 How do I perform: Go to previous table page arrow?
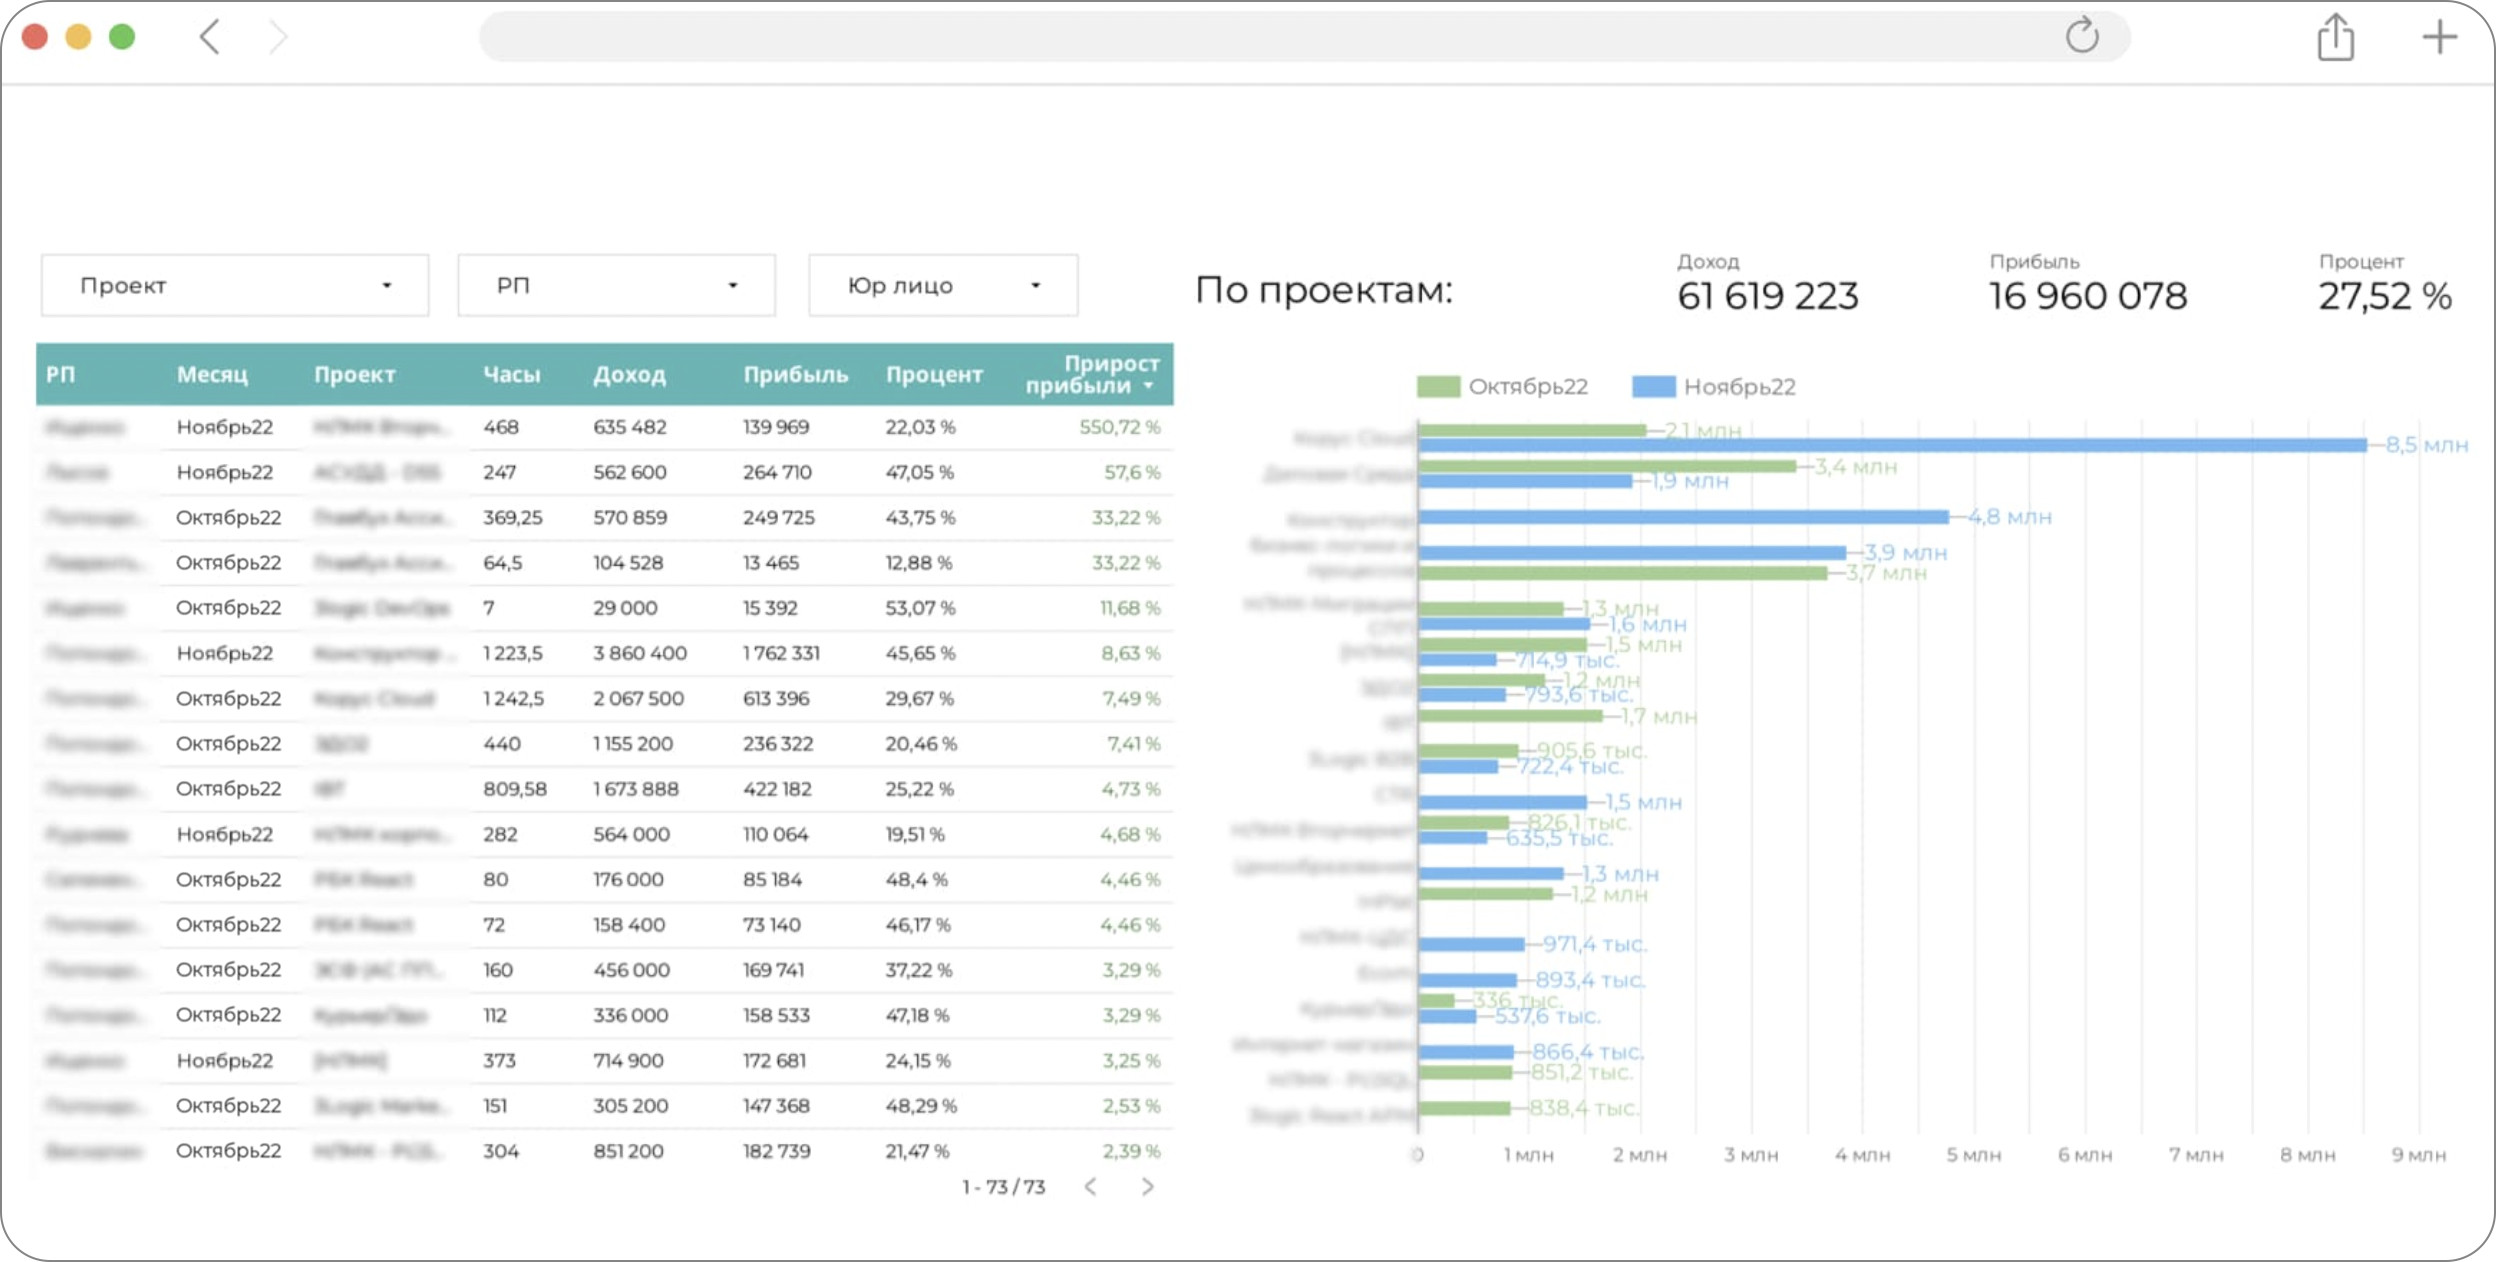1091,1186
